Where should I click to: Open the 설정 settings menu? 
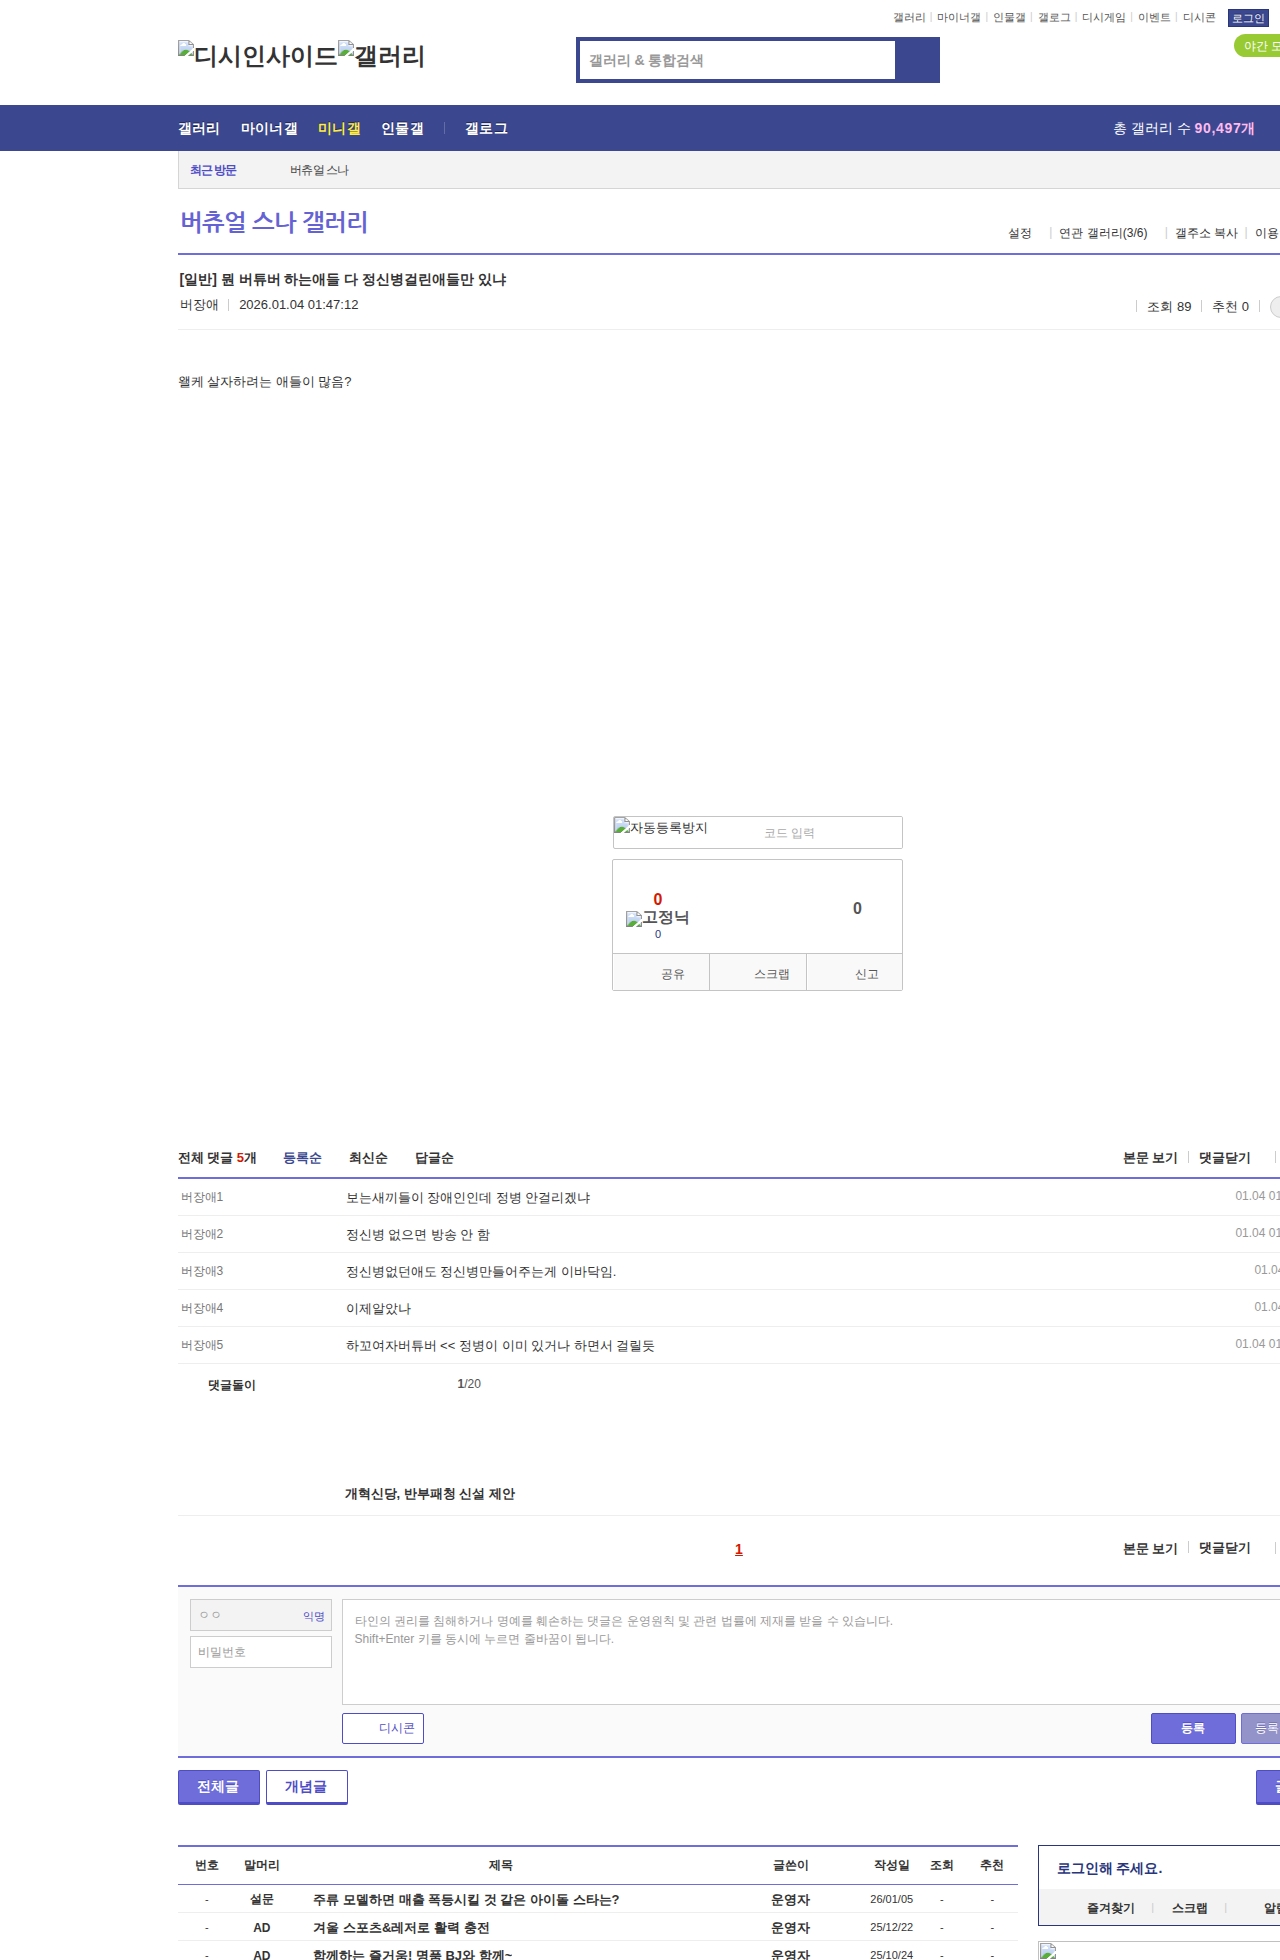(x=1019, y=233)
